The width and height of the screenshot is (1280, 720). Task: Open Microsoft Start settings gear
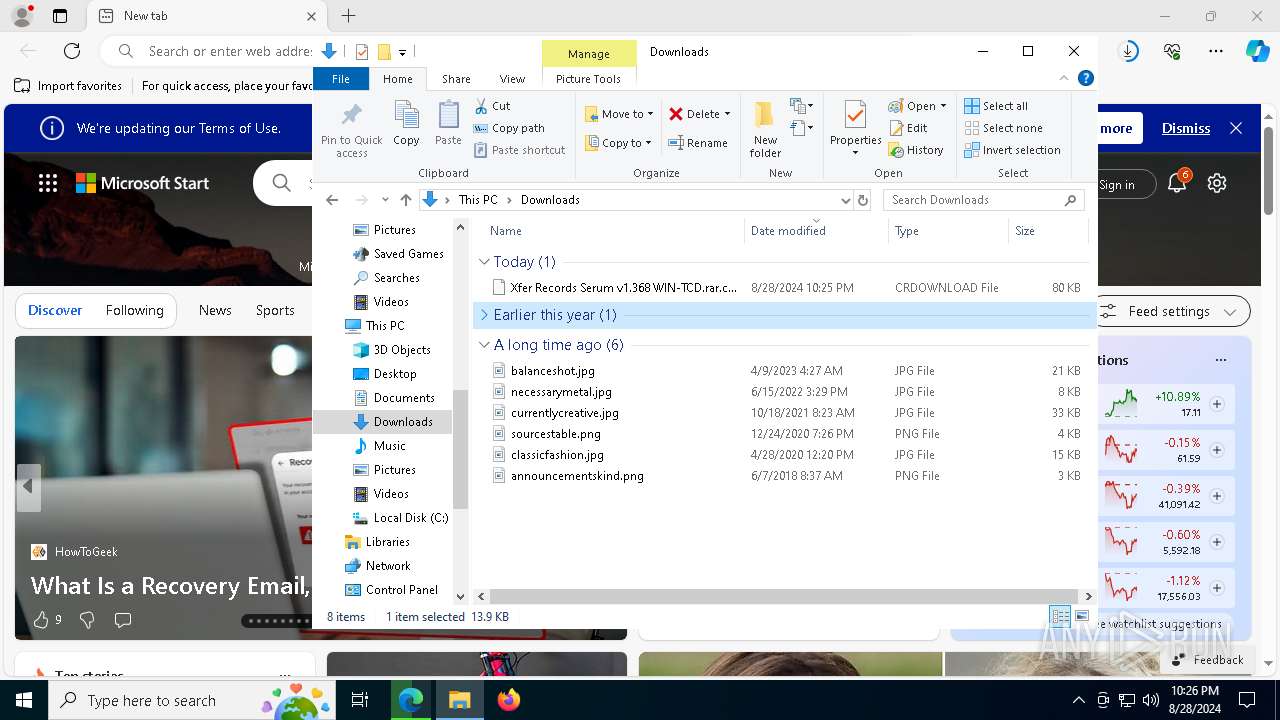click(1217, 183)
